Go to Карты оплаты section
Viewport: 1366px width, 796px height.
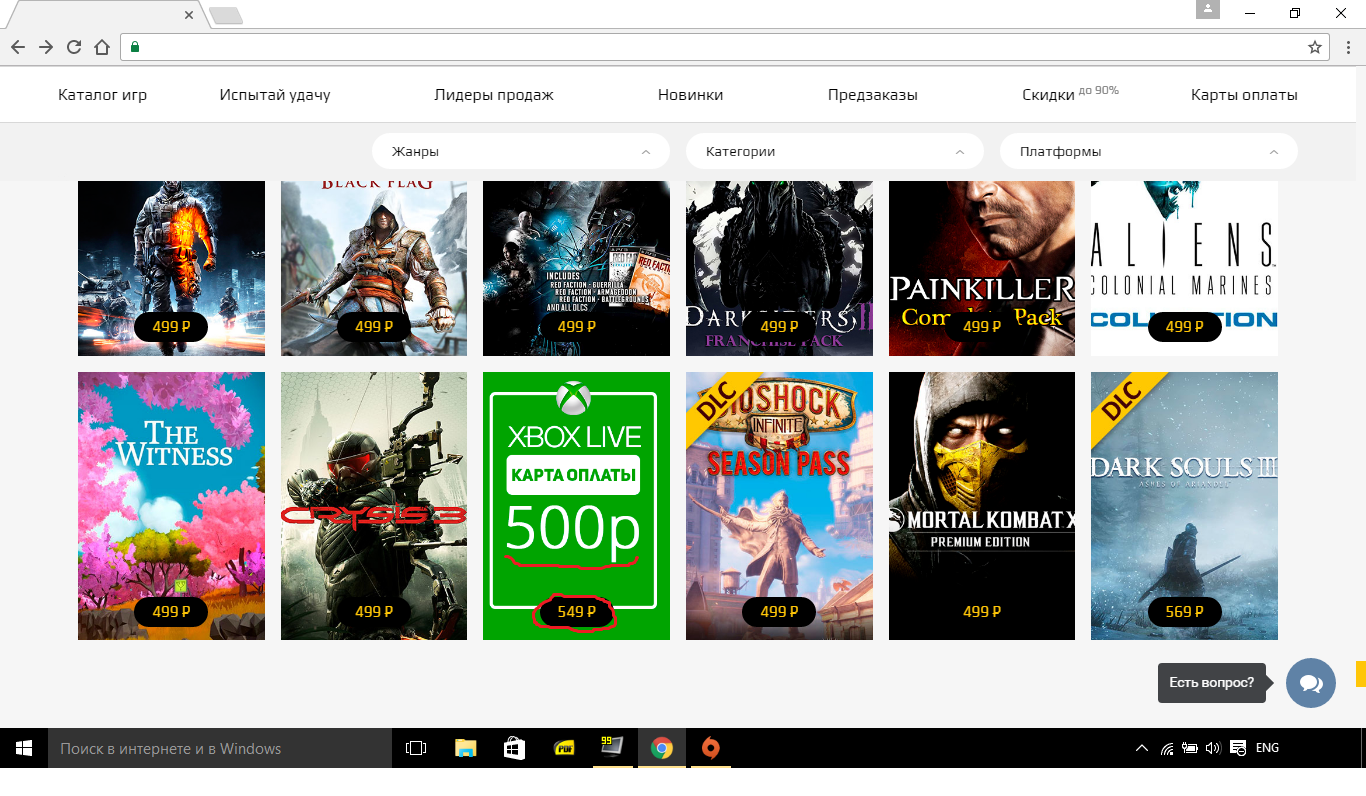pos(1244,95)
